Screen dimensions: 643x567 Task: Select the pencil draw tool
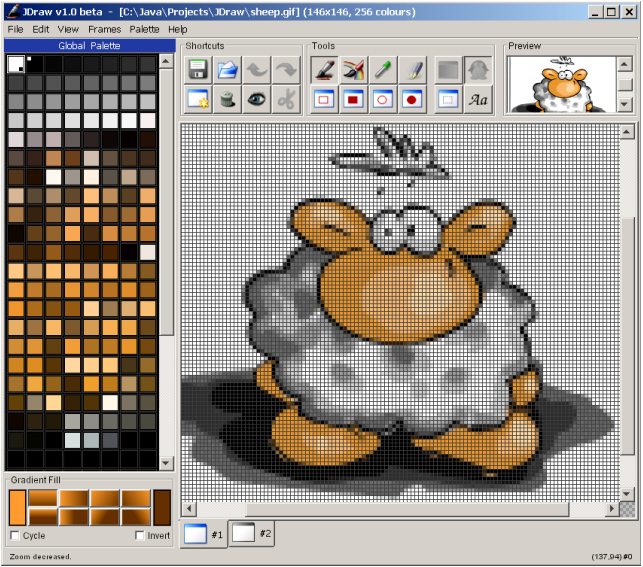pos(324,70)
